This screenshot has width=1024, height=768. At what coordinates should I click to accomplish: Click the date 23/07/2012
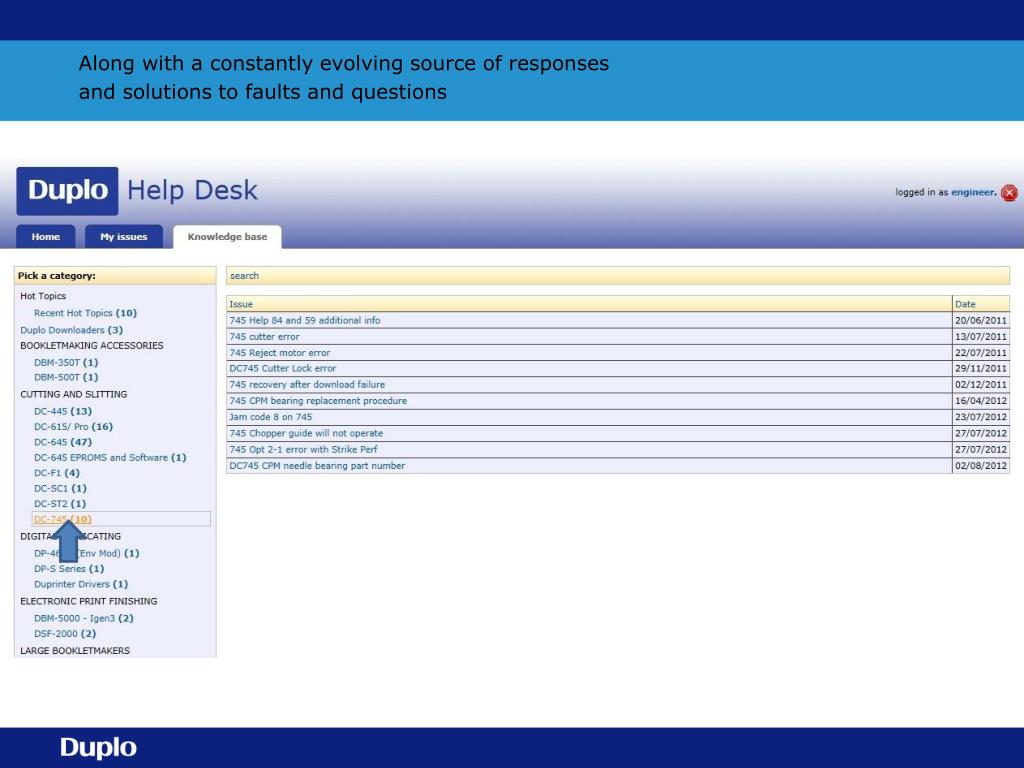[981, 417]
